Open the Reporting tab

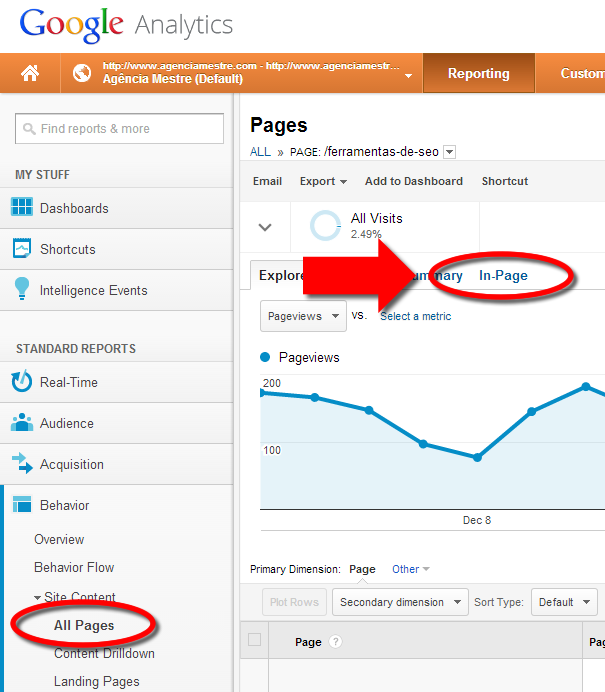(478, 73)
